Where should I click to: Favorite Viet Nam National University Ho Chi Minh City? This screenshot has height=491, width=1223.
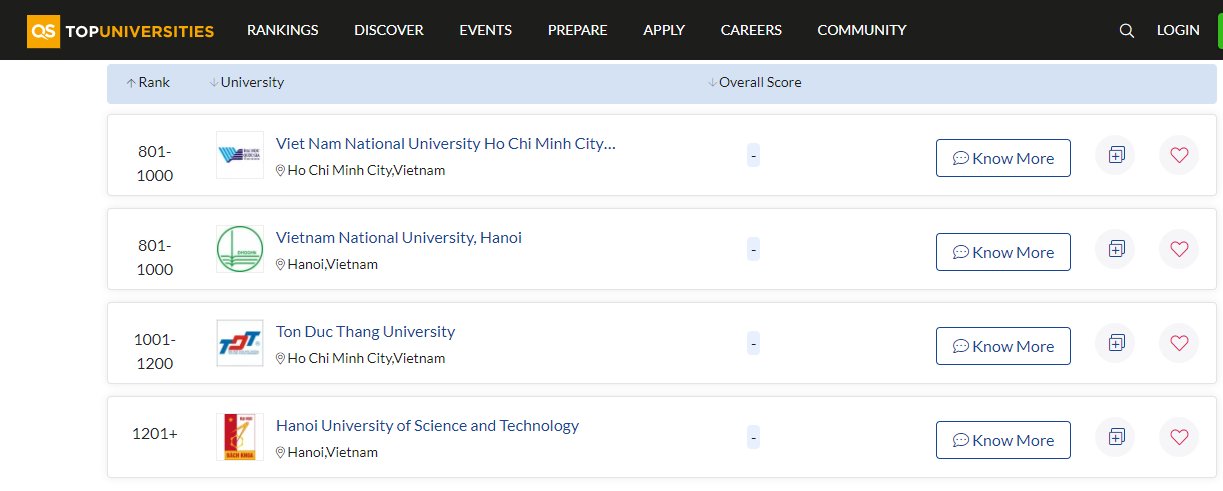click(x=1179, y=155)
